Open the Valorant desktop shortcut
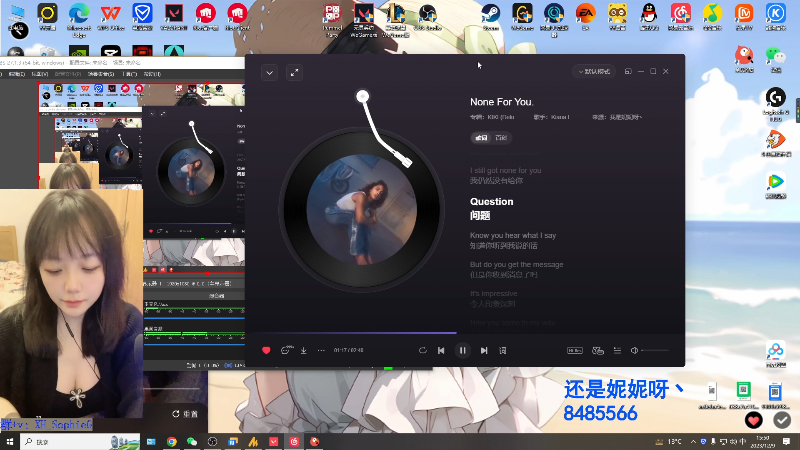 click(174, 17)
